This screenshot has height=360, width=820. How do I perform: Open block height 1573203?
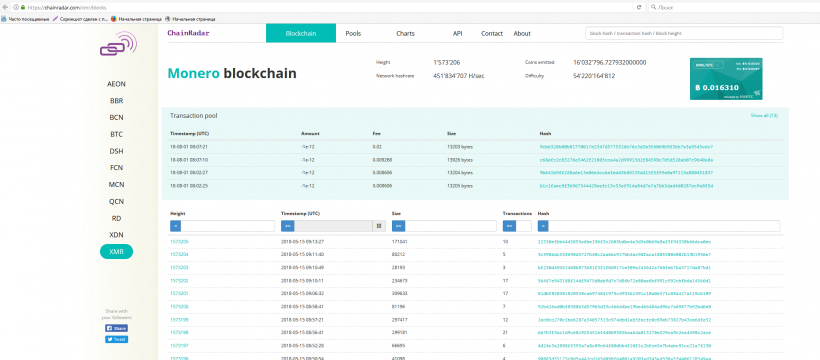pyautogui.click(x=179, y=267)
